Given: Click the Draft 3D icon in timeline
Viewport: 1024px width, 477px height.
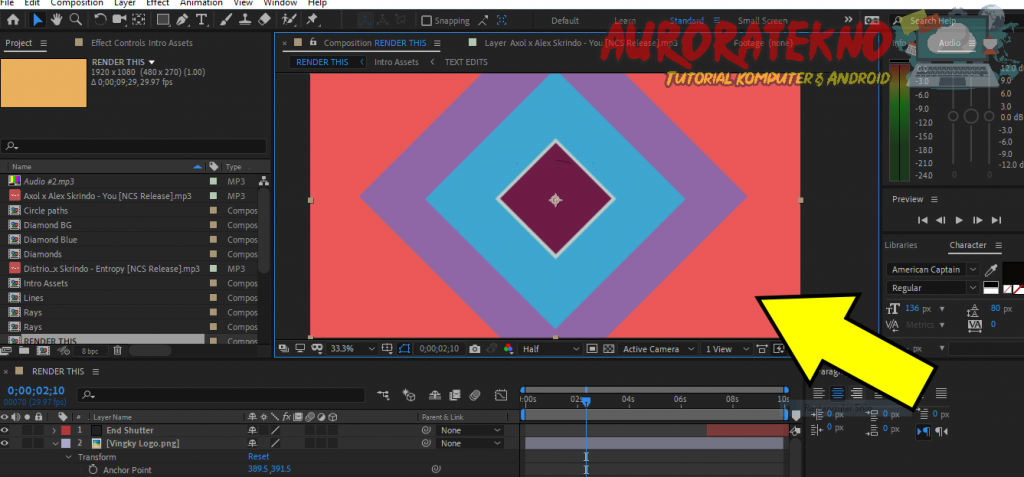Looking at the screenshot, I should tap(409, 395).
